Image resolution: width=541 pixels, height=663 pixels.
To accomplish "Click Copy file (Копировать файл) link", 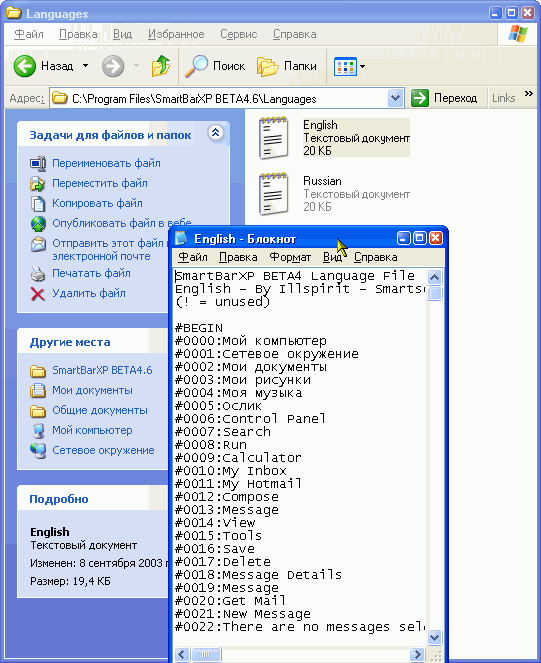I will (97, 203).
